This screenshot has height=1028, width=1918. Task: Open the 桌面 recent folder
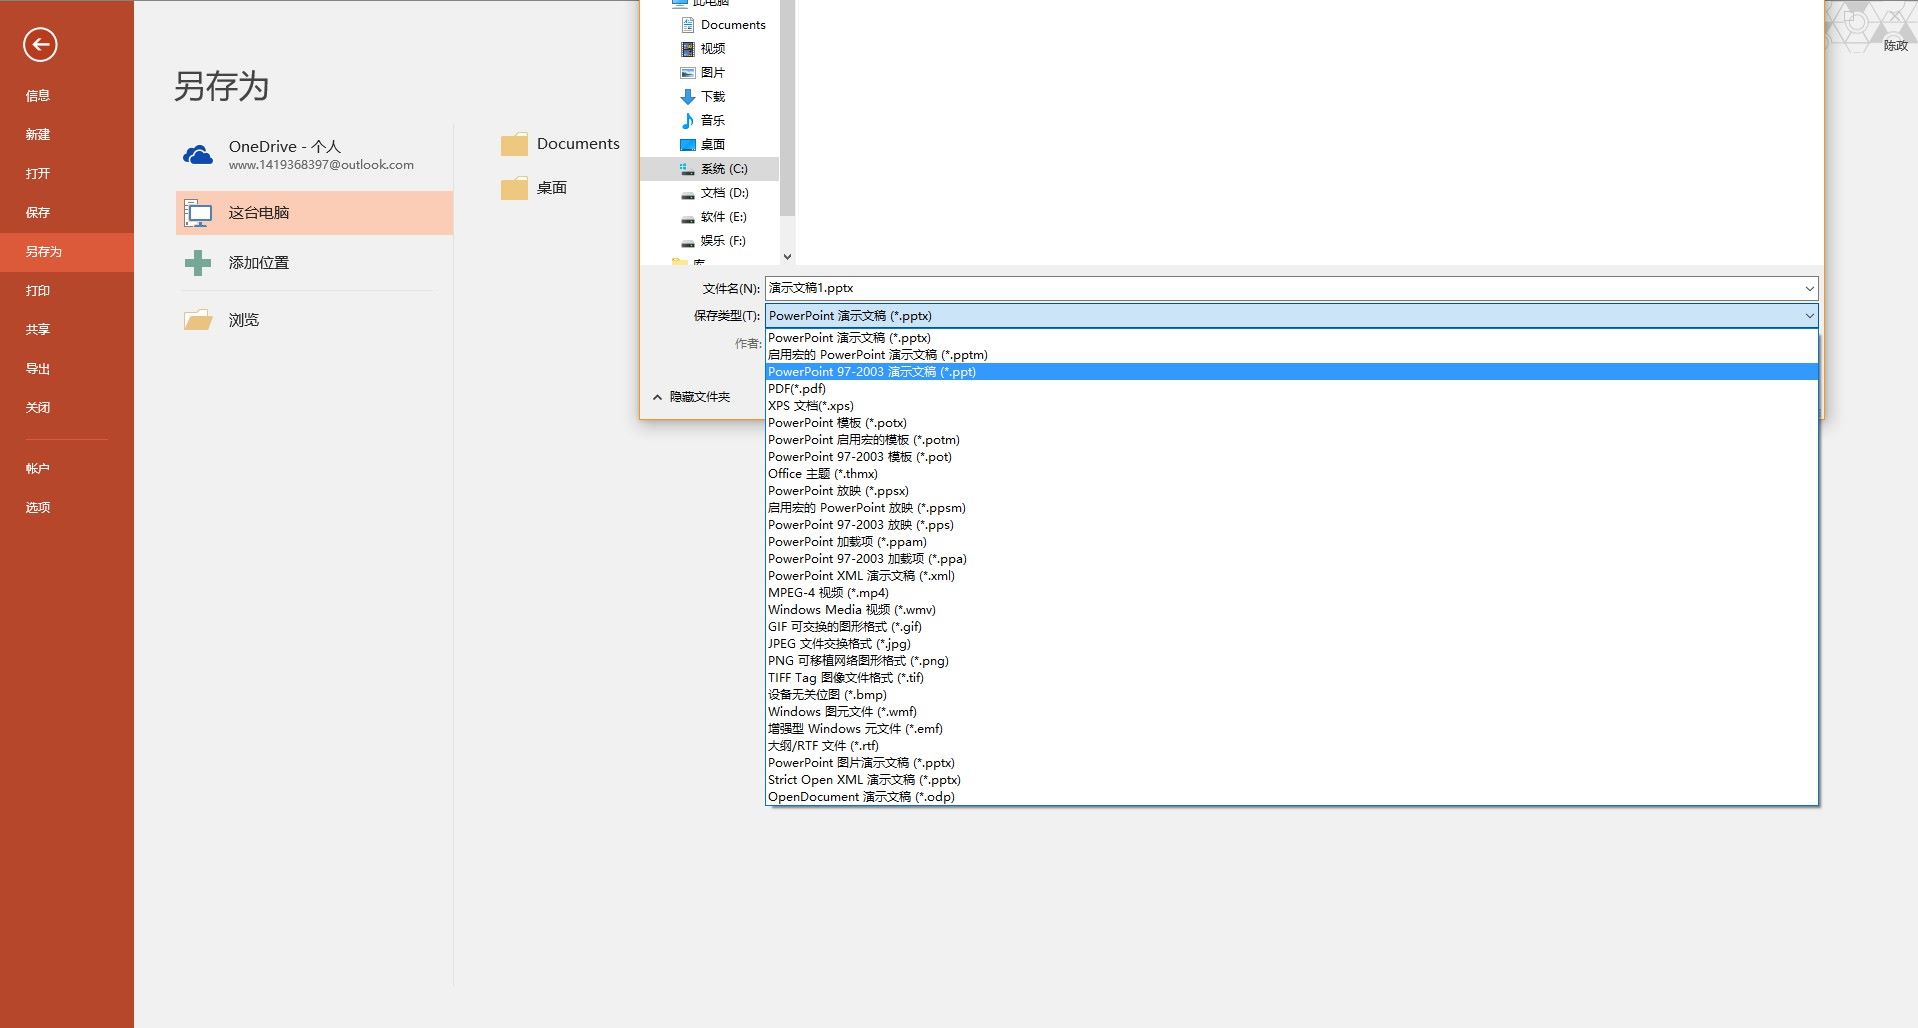tap(535, 188)
